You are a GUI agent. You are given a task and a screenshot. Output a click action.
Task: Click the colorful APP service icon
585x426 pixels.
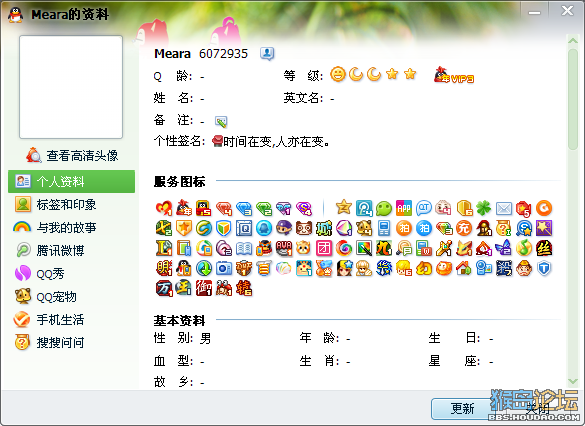(404, 208)
